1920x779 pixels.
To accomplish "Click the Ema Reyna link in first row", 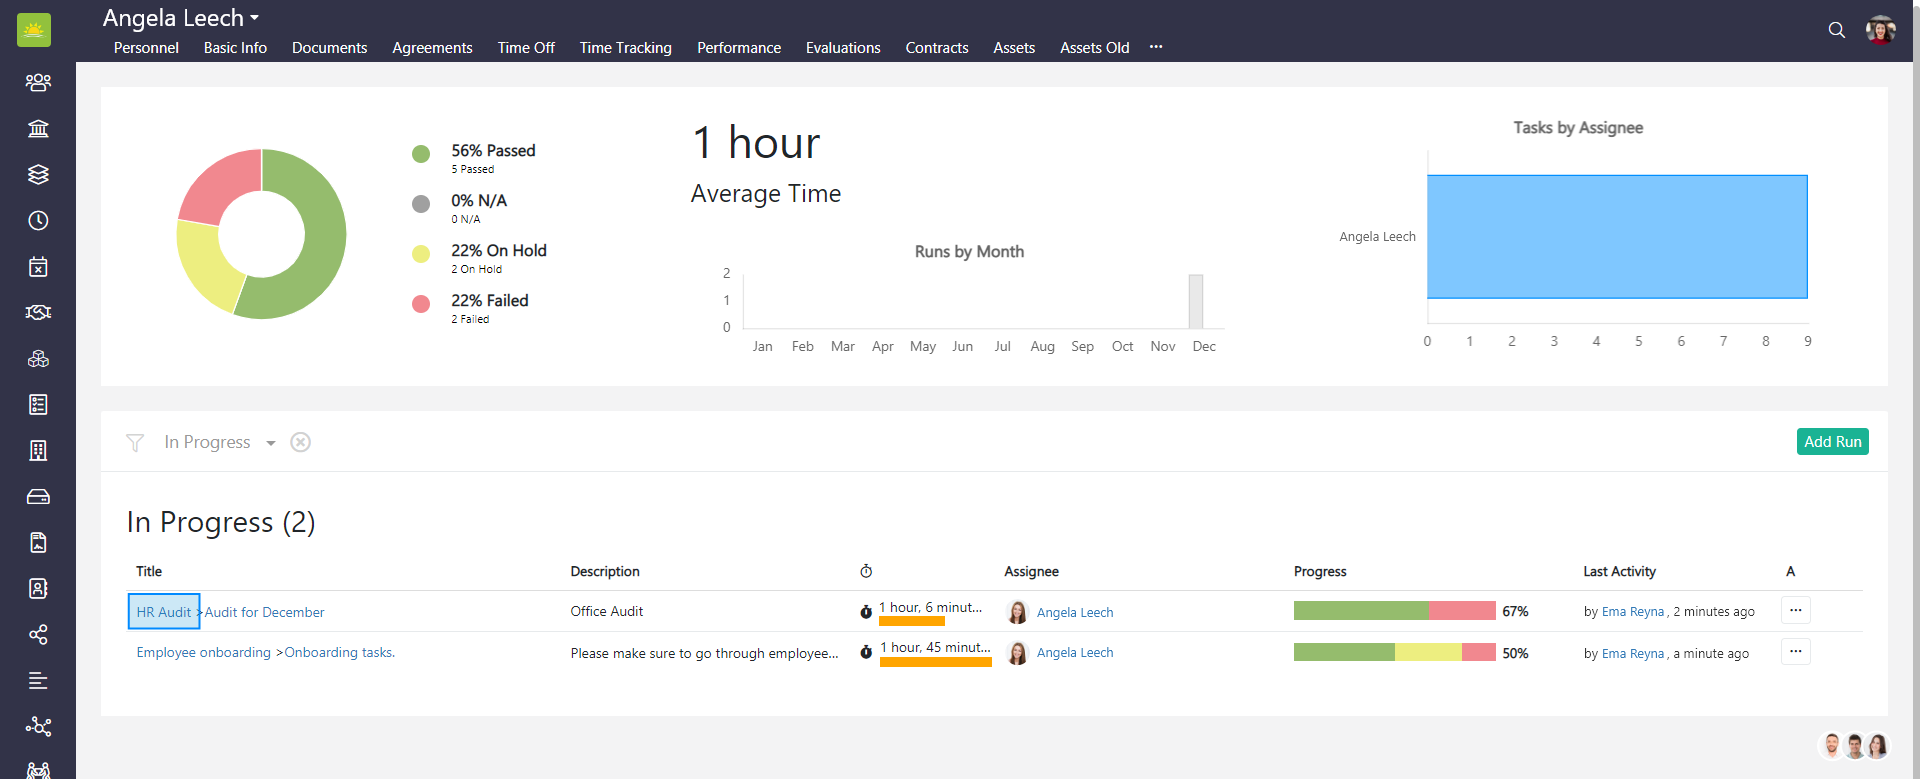I will click(x=1632, y=612).
